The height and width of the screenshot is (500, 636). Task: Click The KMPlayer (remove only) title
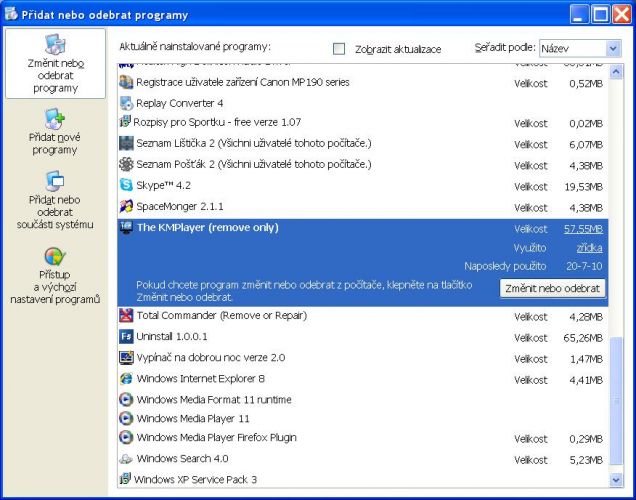point(208,227)
